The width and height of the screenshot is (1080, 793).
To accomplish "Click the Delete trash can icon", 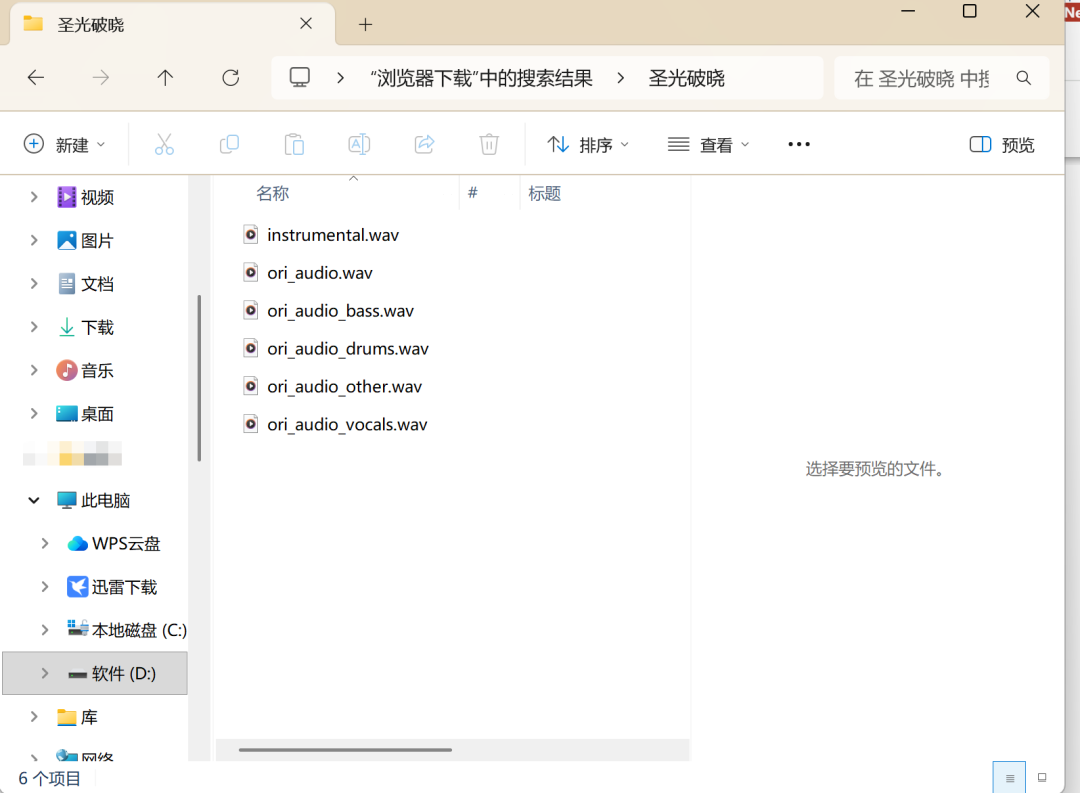I will click(489, 145).
